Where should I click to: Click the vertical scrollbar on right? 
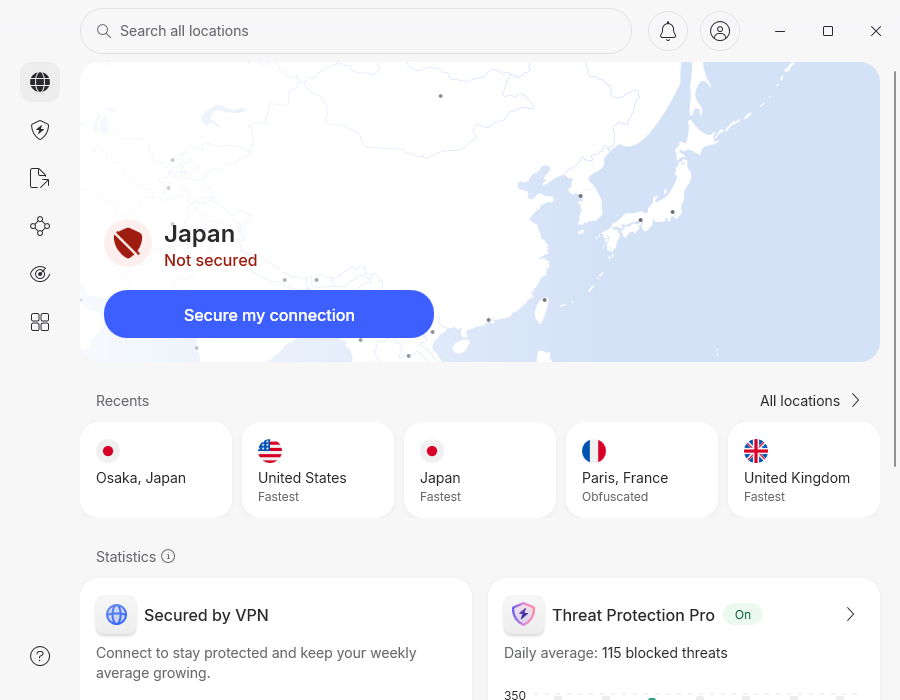[x=895, y=269]
